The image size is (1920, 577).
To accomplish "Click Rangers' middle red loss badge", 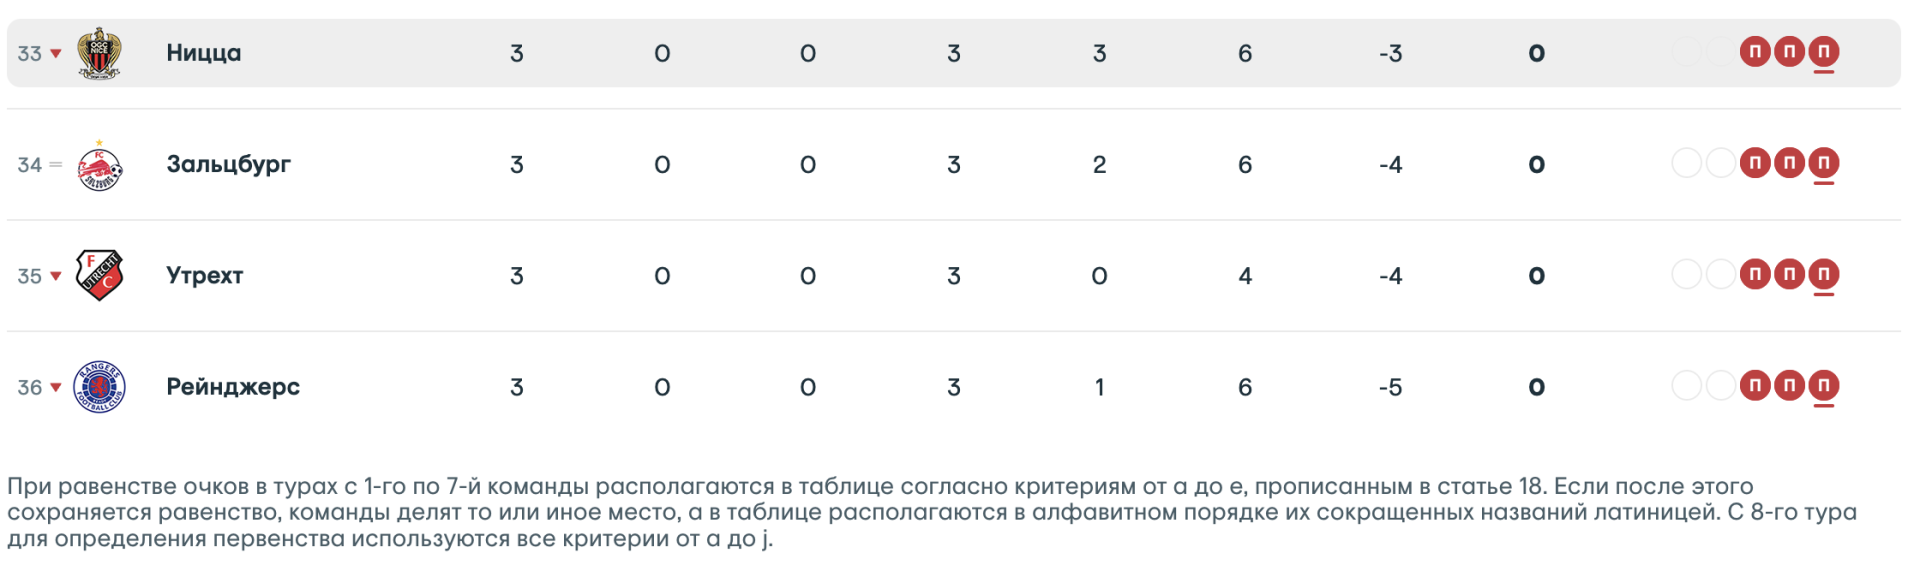I will (1789, 385).
